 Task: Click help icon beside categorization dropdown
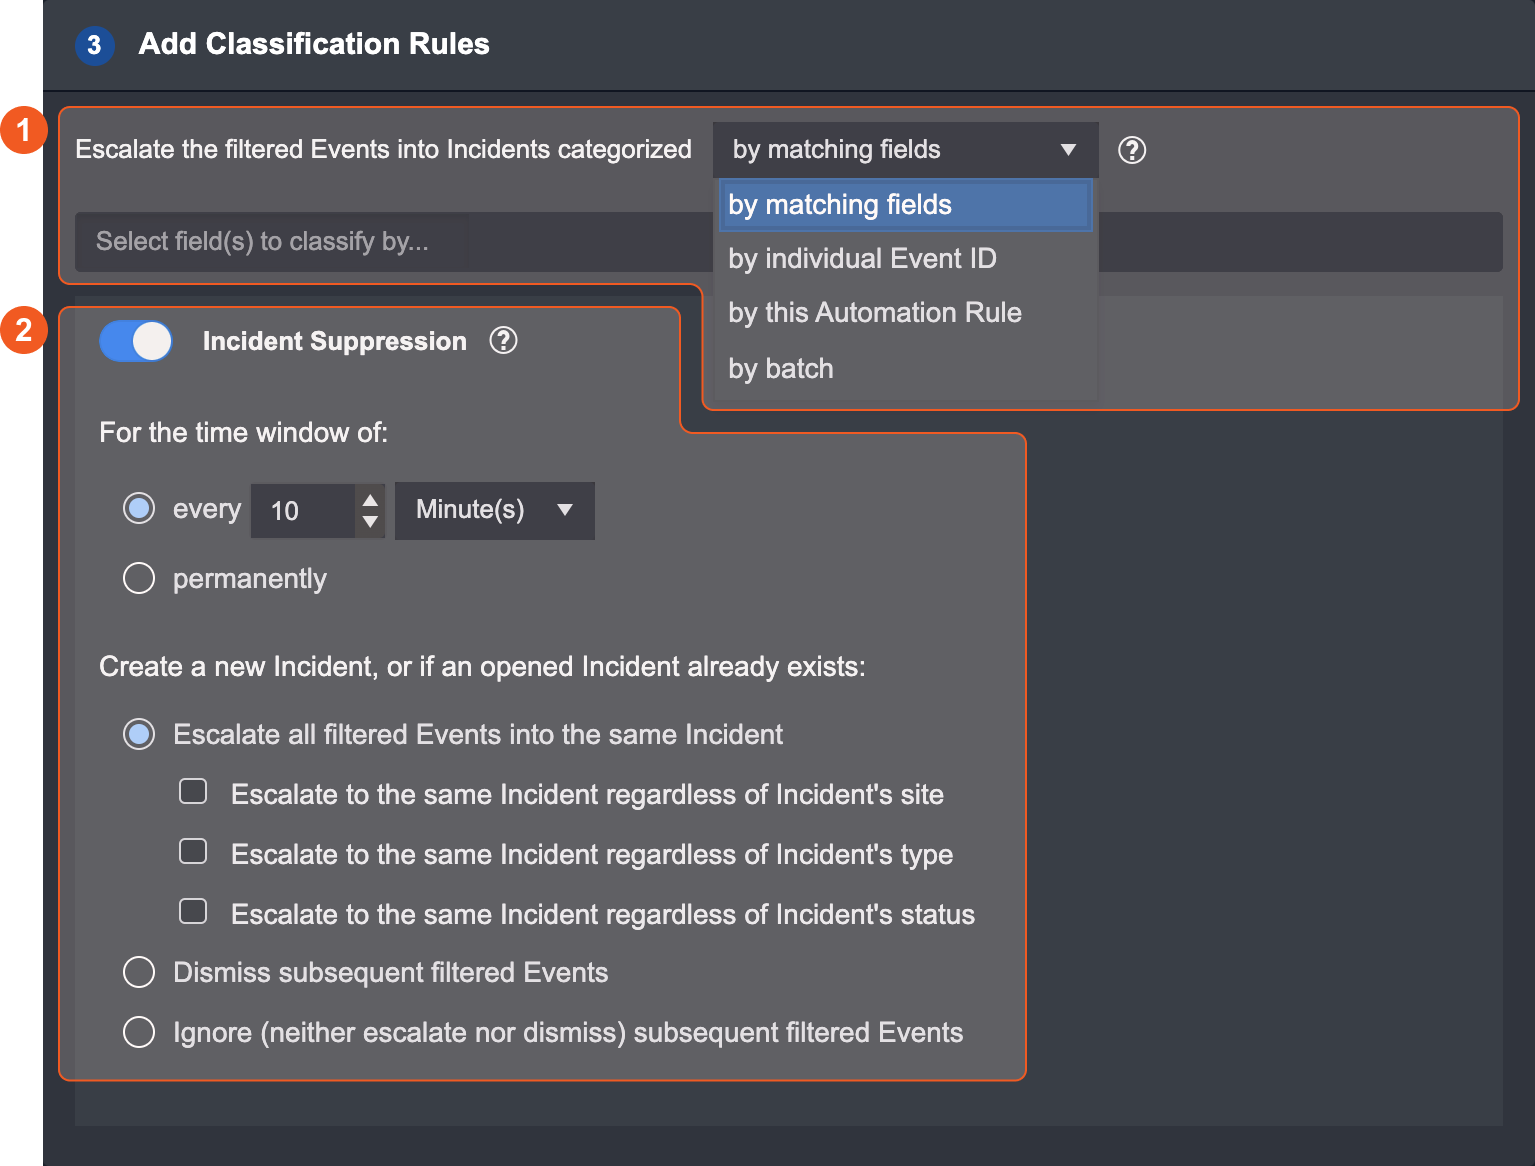(1131, 150)
